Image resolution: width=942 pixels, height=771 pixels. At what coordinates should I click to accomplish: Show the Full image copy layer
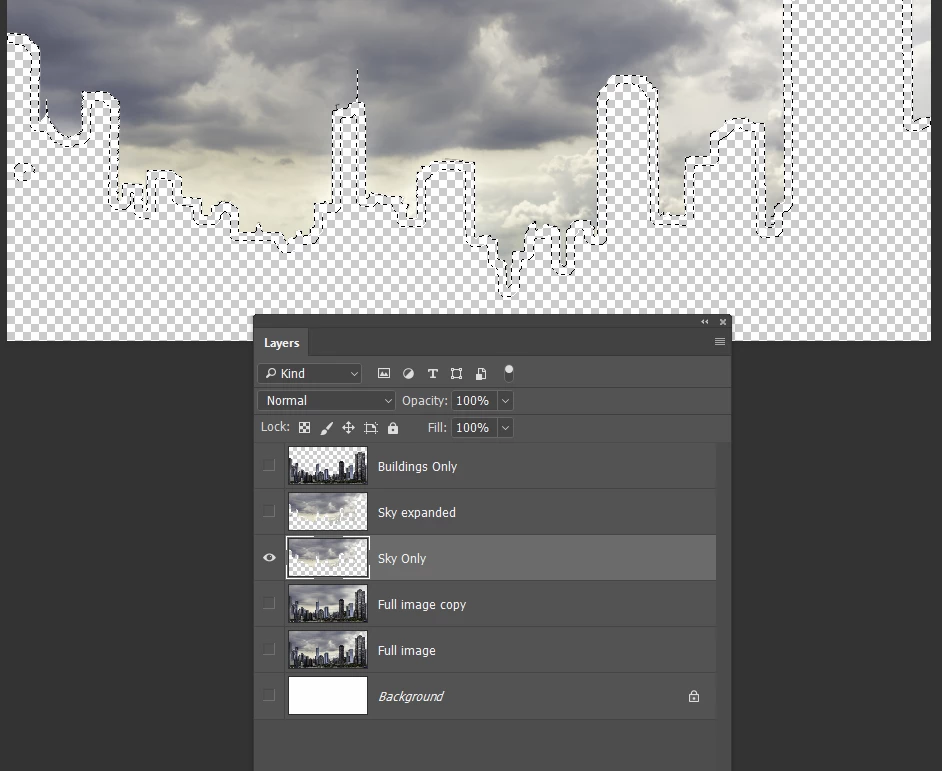point(269,603)
